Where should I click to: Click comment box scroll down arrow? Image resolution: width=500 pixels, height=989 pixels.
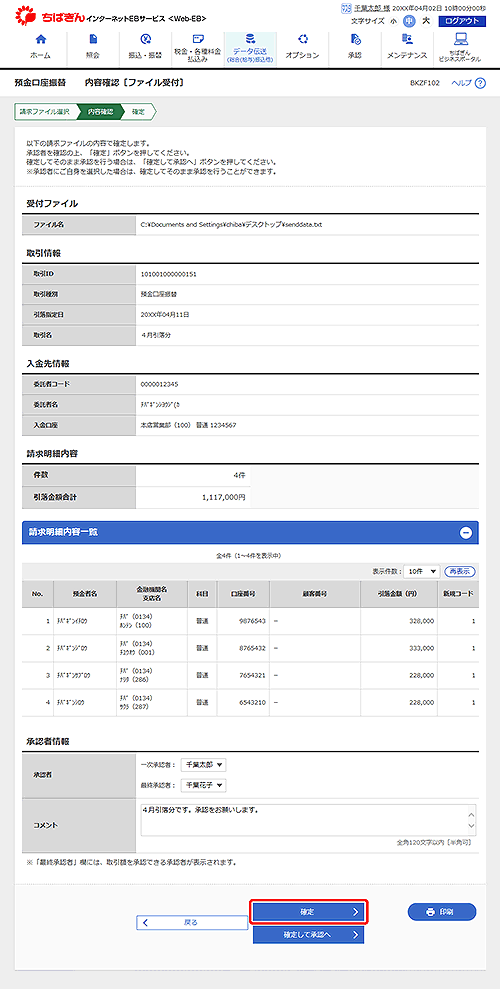(471, 827)
